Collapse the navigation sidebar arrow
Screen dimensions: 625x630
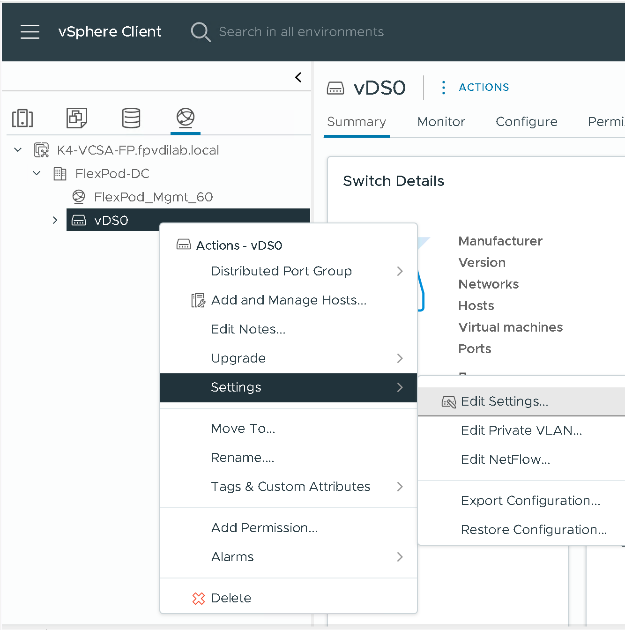point(298,77)
